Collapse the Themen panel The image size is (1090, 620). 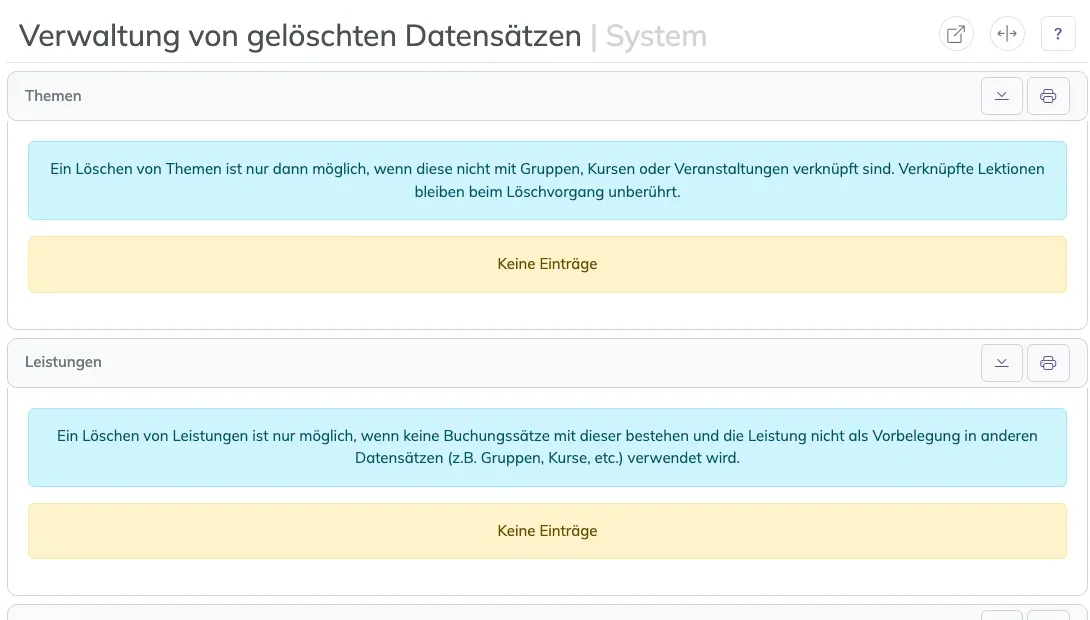click(x=1002, y=96)
